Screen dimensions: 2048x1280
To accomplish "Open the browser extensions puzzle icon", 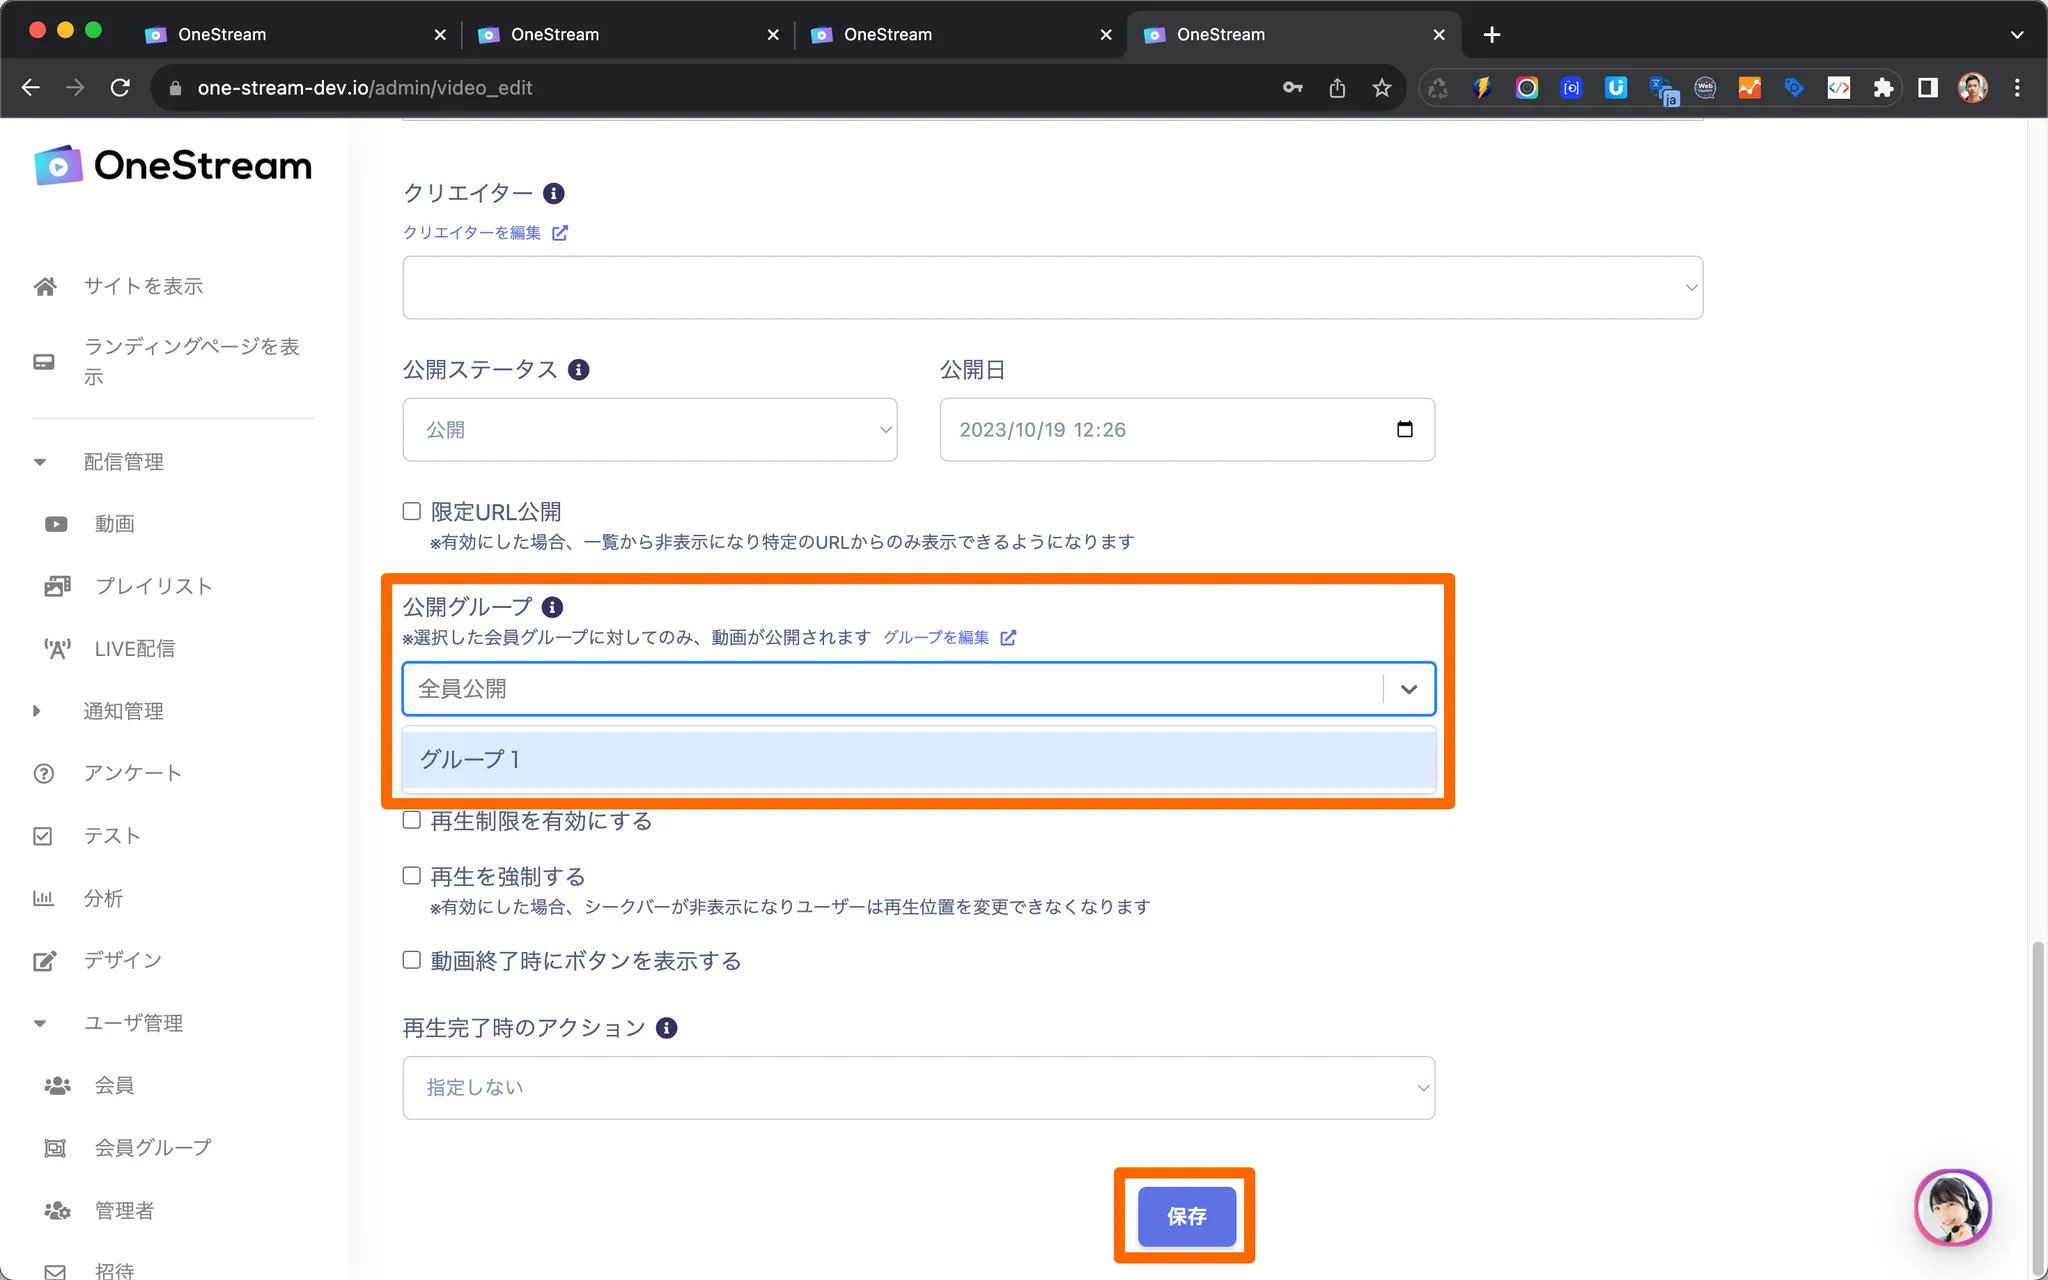I will [x=1883, y=88].
